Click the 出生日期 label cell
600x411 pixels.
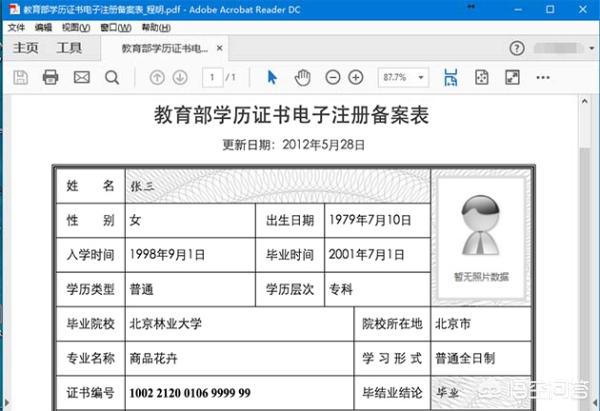pyautogui.click(x=290, y=220)
